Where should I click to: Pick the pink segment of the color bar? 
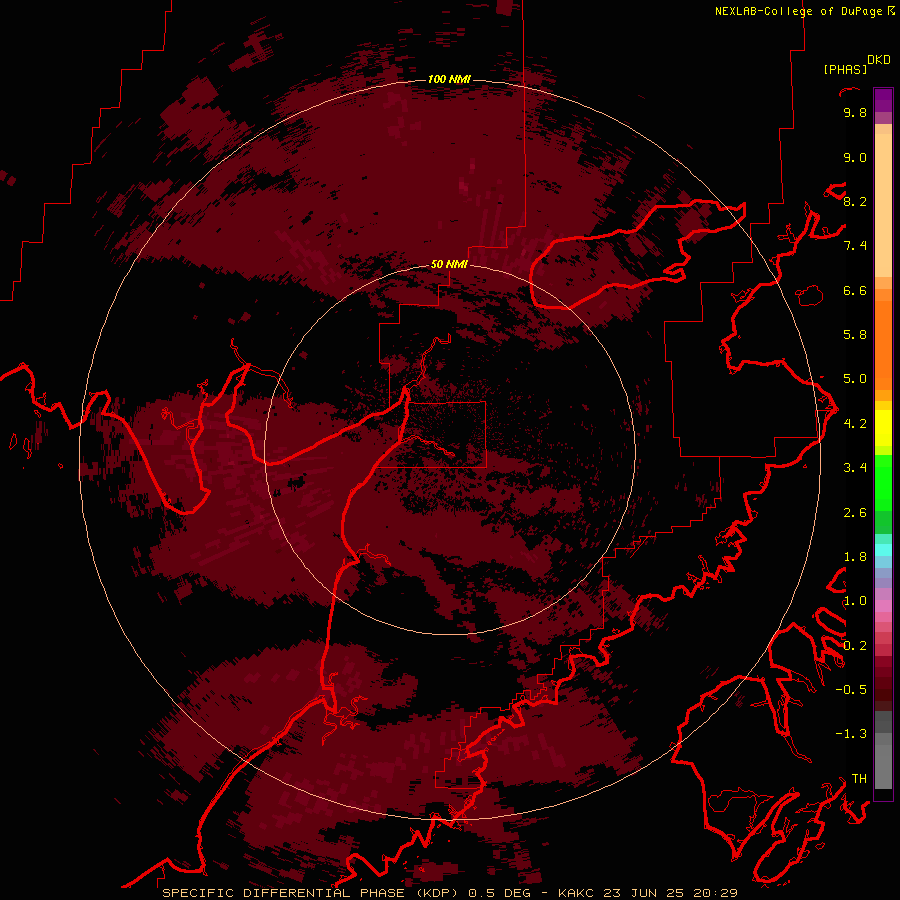[883, 606]
